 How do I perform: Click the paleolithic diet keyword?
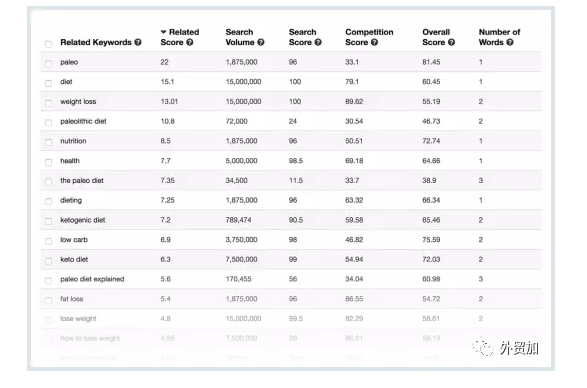coord(83,121)
